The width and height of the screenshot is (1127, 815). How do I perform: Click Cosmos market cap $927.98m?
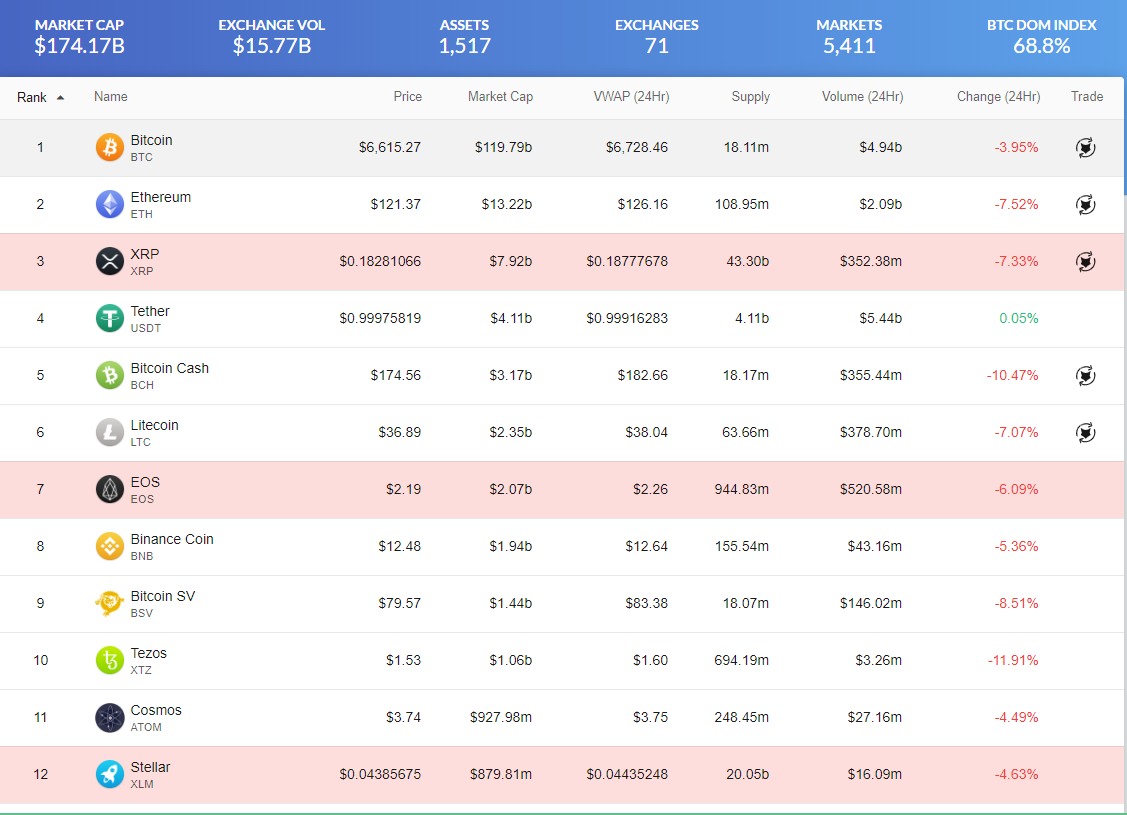coord(501,717)
